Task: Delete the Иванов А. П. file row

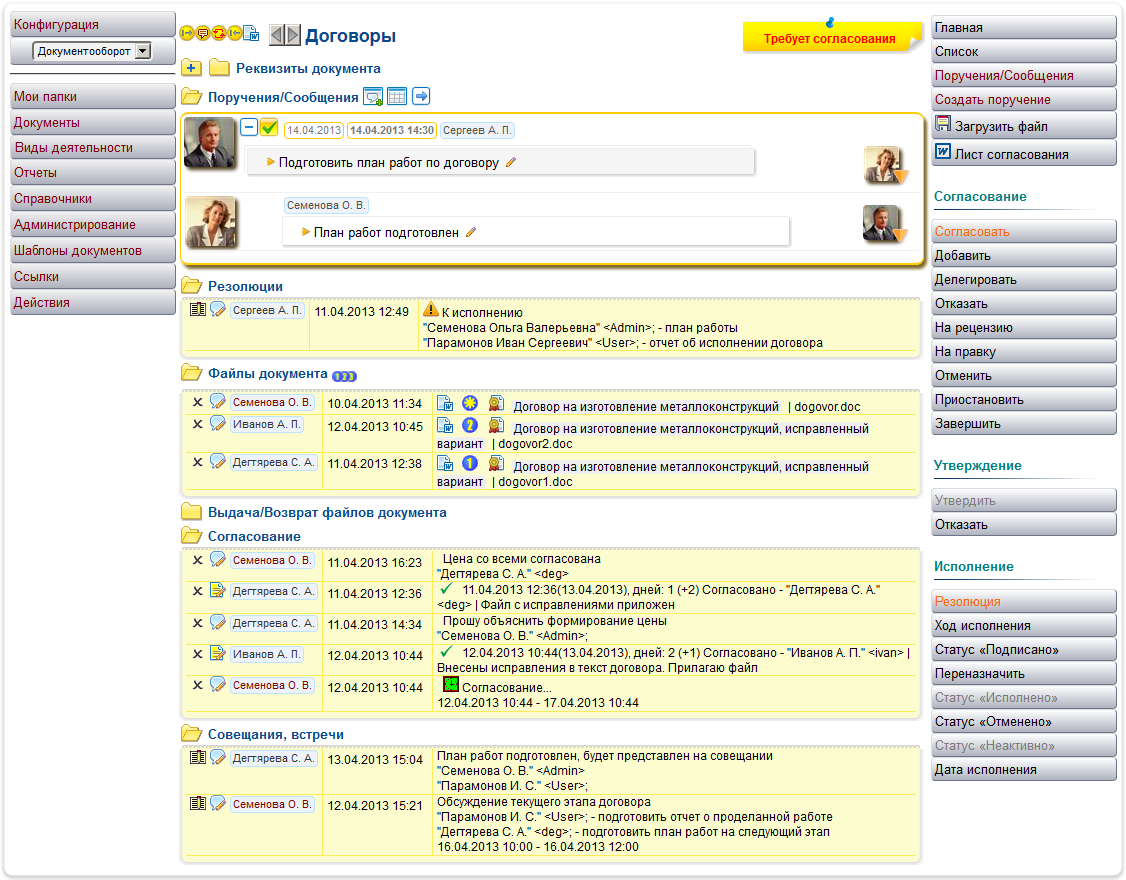Action: (197, 424)
